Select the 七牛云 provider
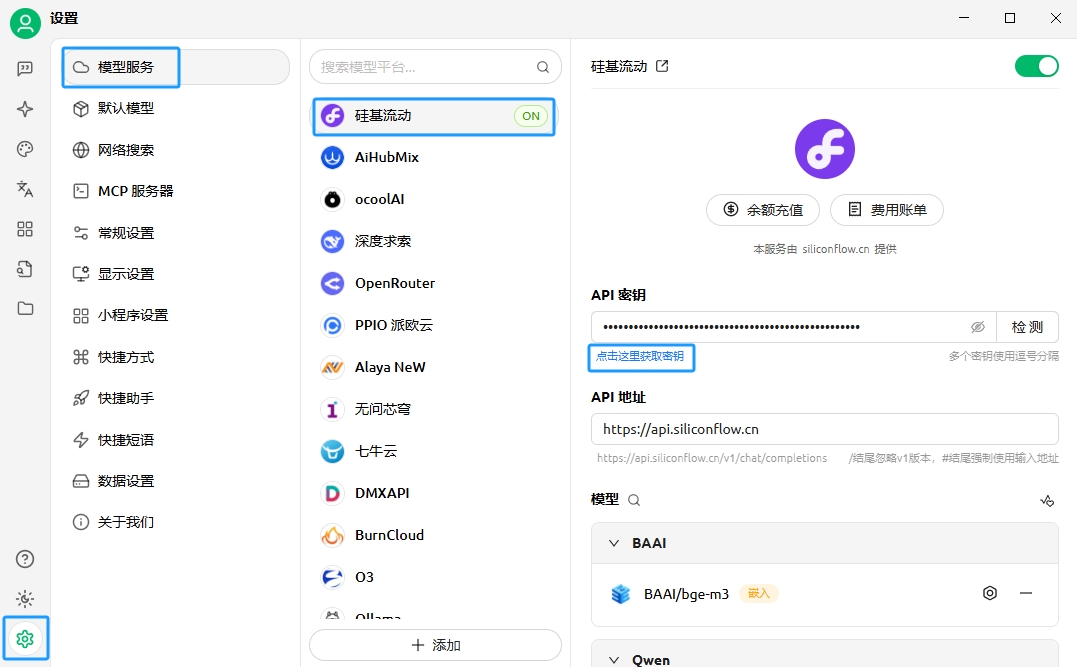This screenshot has height=667, width=1077. pos(435,451)
